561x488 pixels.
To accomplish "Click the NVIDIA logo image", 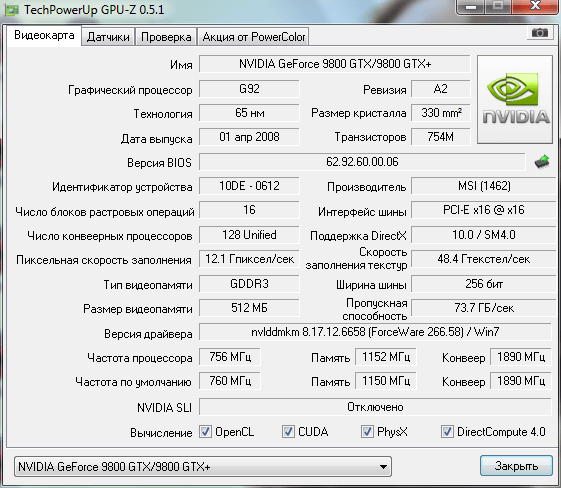I will [515, 99].
